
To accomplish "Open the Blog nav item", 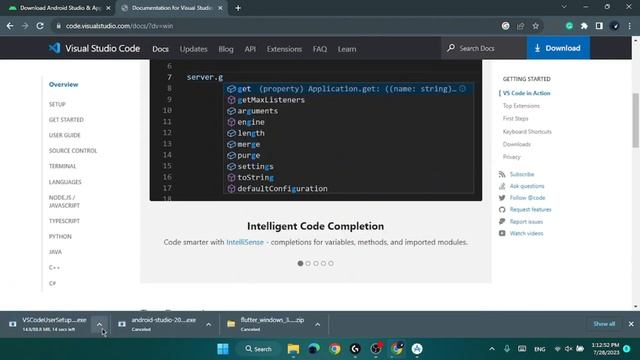I will (x=226, y=49).
